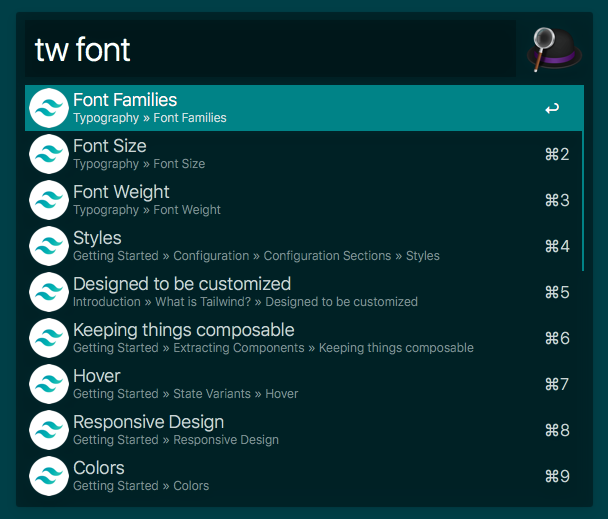Viewport: 608px width, 519px height.
Task: Click the ⌘8 shortcut label
Action: [557, 430]
